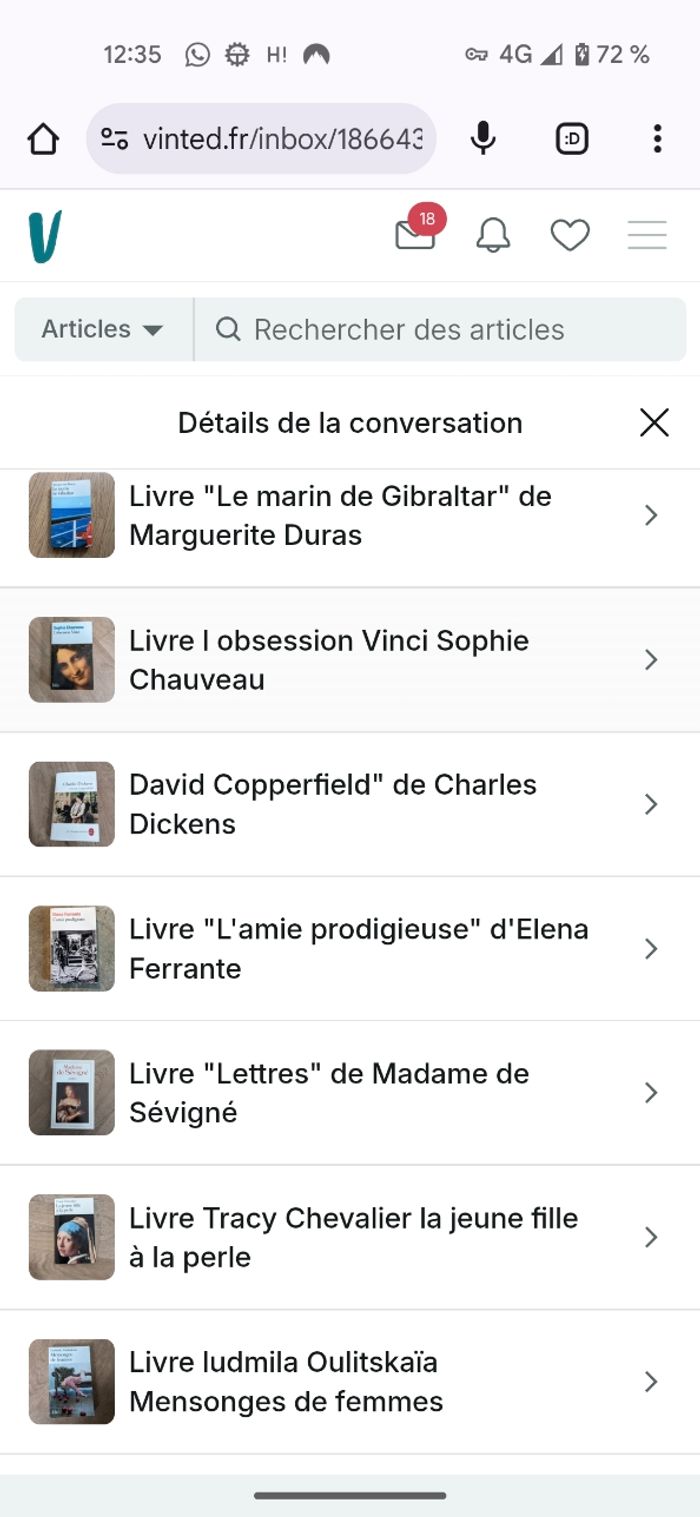The image size is (700, 1517).
Task: Start voice search with the microphone icon
Action: pyautogui.click(x=481, y=138)
